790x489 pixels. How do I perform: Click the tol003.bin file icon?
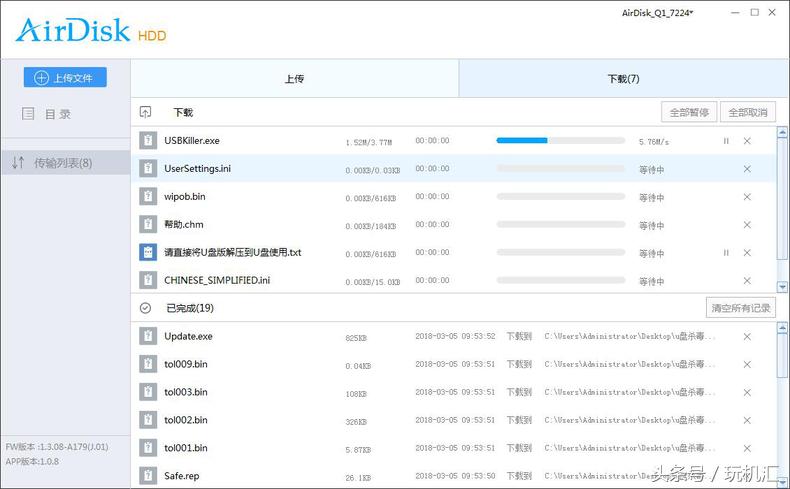pyautogui.click(x=148, y=392)
